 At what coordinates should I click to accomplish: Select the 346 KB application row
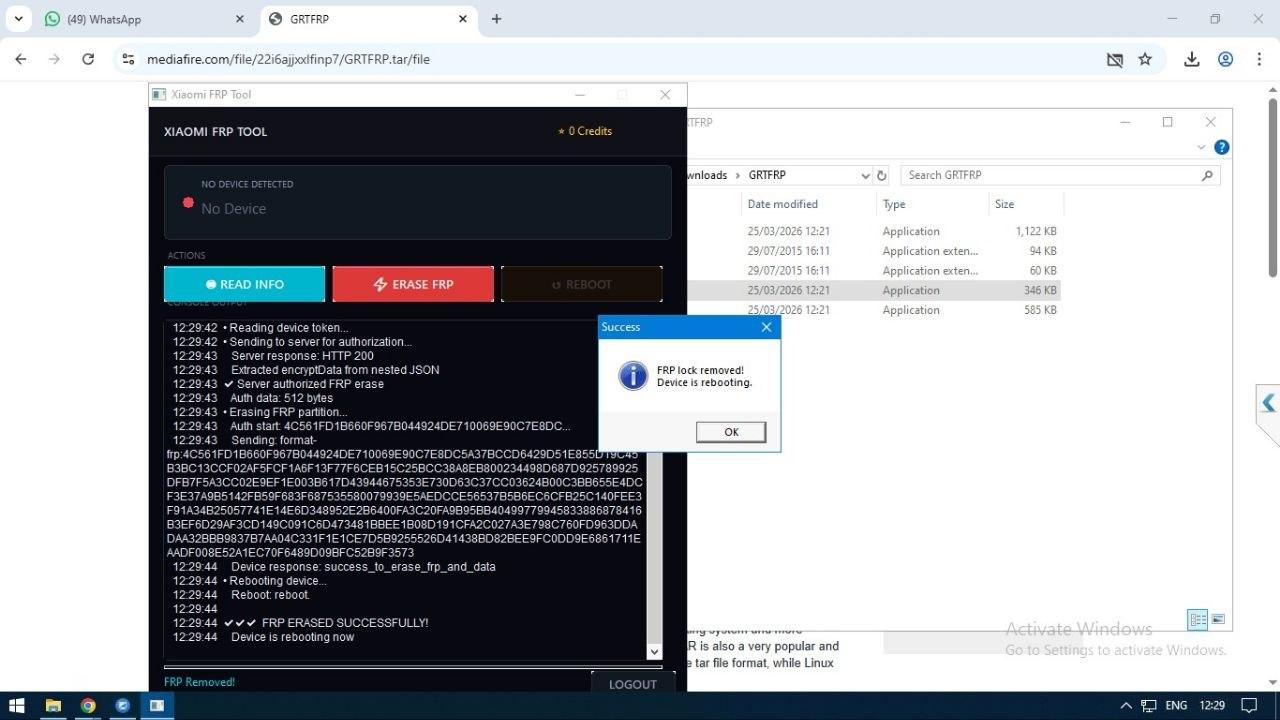pyautogui.click(x=874, y=290)
